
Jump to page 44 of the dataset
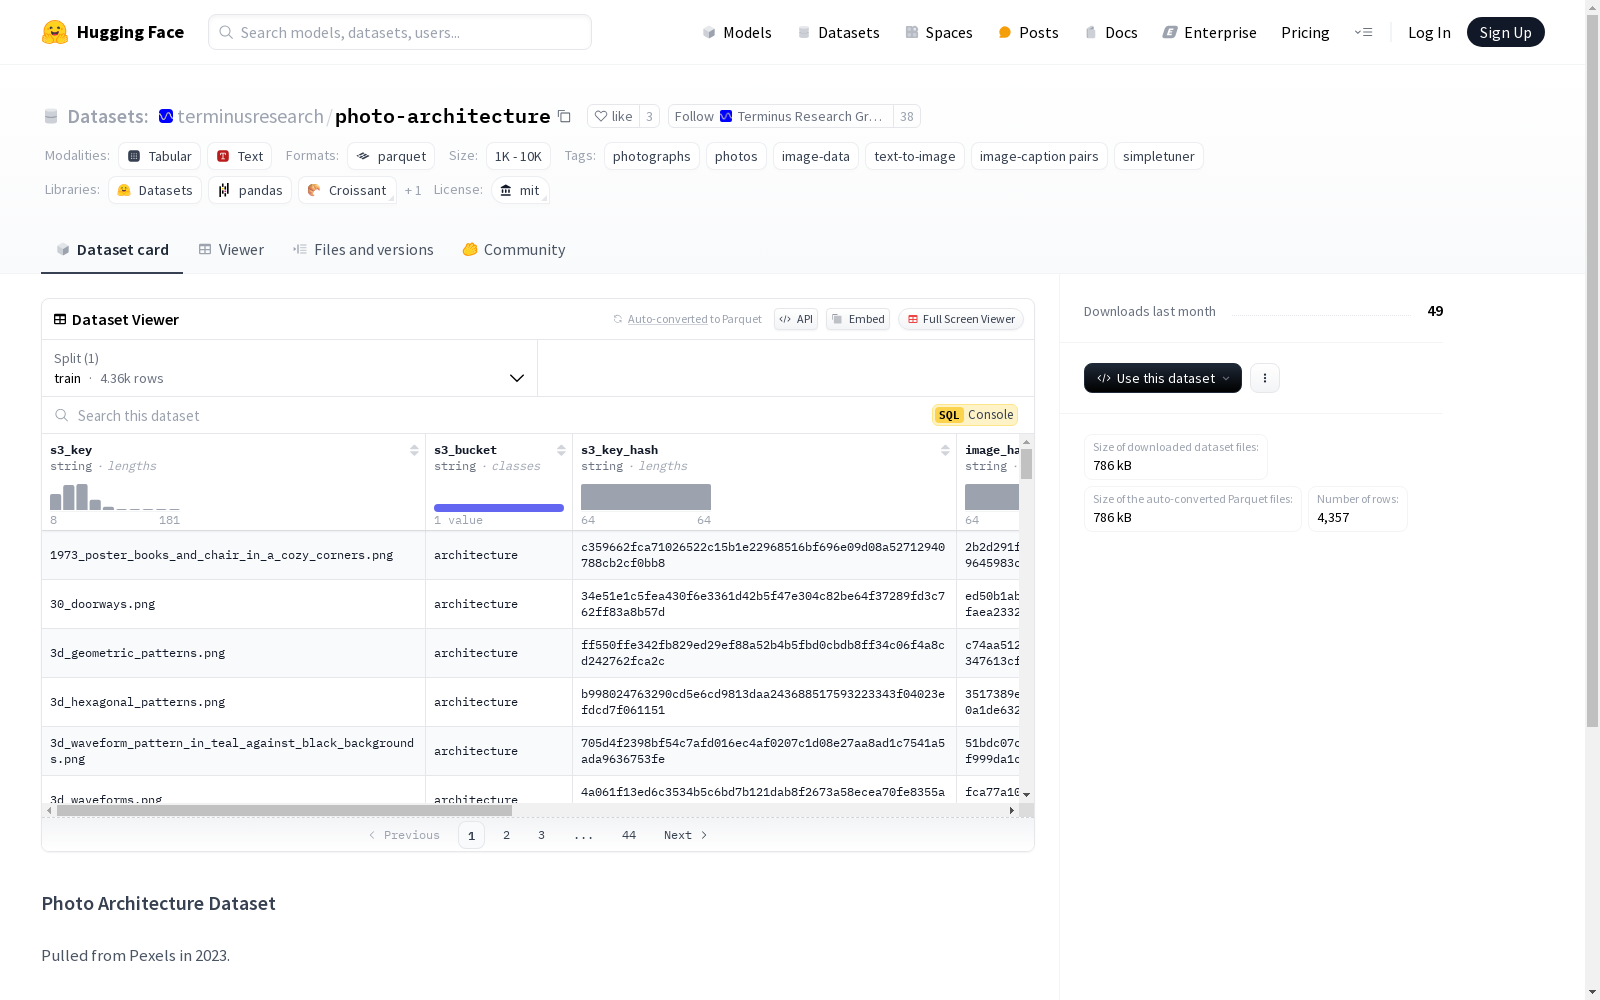[x=629, y=835]
